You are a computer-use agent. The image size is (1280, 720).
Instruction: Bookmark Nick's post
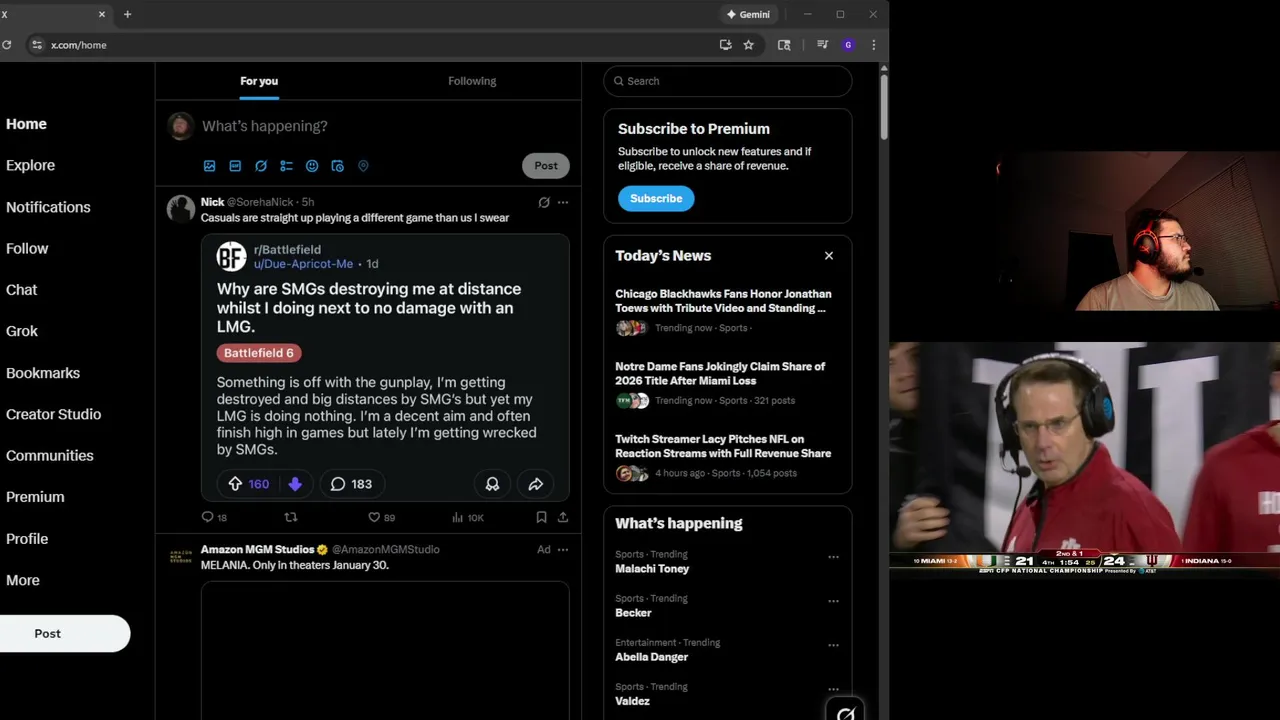pyautogui.click(x=541, y=517)
